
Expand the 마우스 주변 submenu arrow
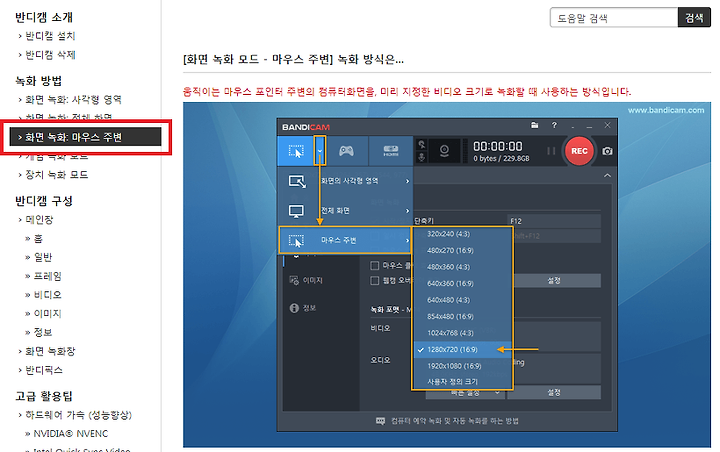coord(407,240)
